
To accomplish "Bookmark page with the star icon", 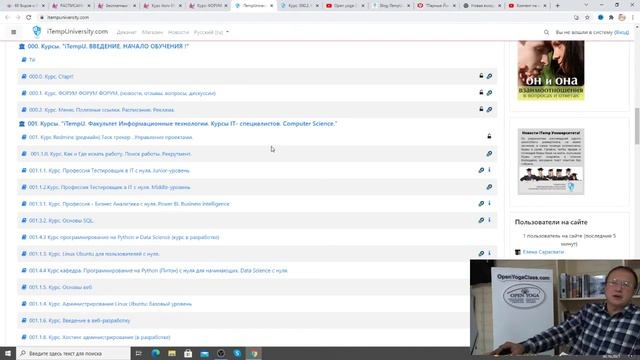I will 587,18.
